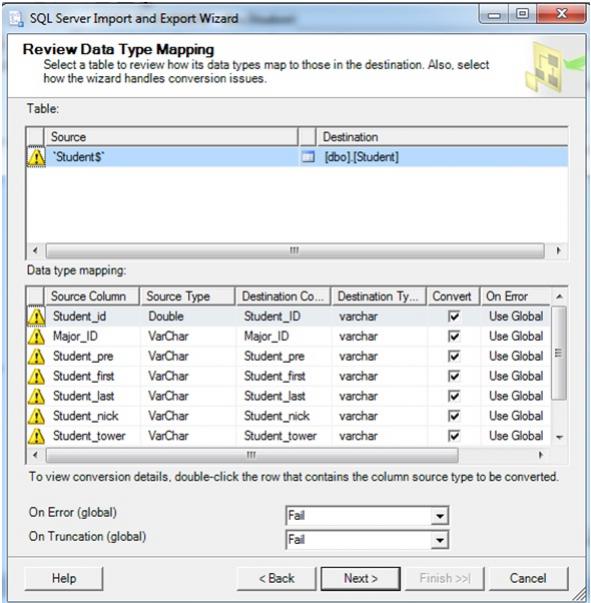Select the Student_id source column cell
Image resolution: width=591 pixels, height=603 pixels.
92,316
